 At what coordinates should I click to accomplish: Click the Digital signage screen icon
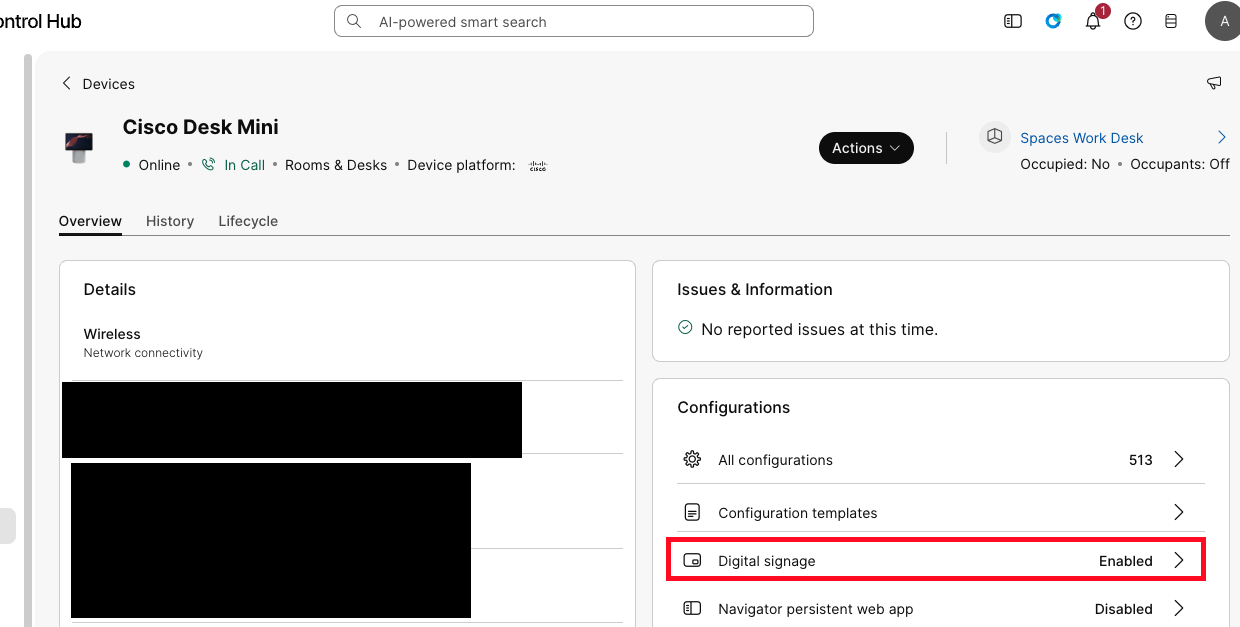[x=692, y=561]
